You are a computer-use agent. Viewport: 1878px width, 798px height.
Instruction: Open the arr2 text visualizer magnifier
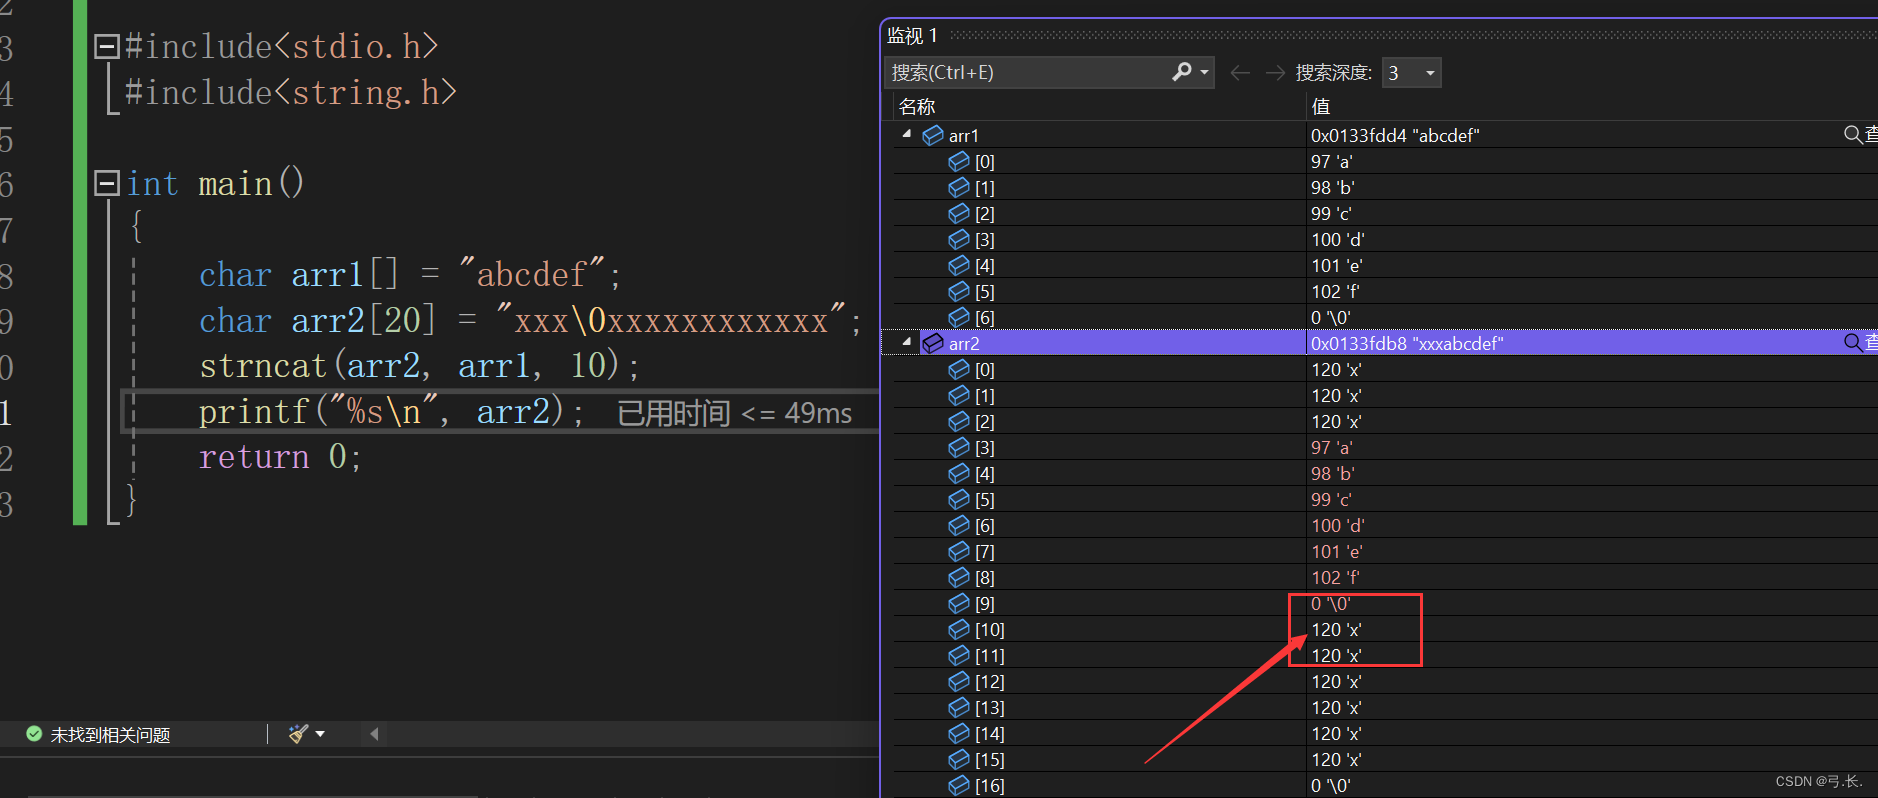point(1853,342)
